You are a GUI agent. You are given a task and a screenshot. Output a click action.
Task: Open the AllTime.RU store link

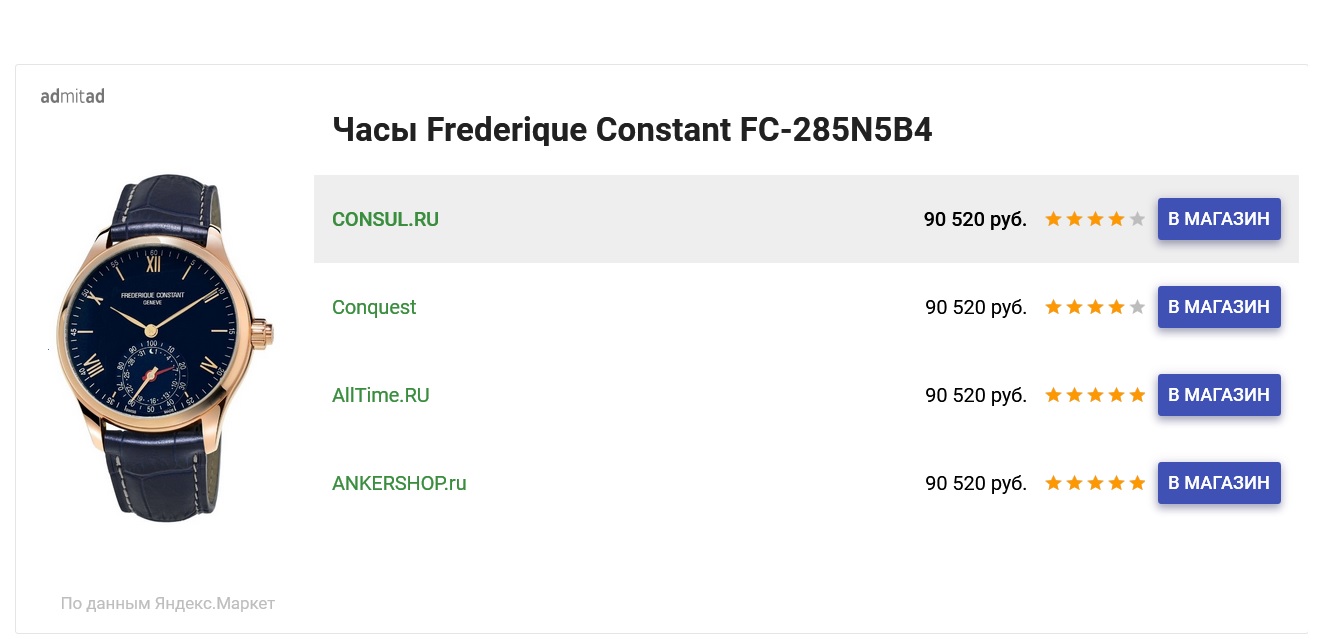coord(380,395)
